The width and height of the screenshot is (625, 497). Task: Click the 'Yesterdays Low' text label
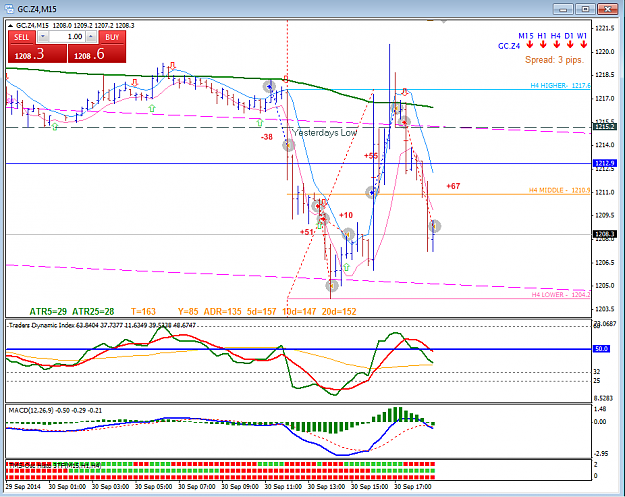pyautogui.click(x=324, y=133)
